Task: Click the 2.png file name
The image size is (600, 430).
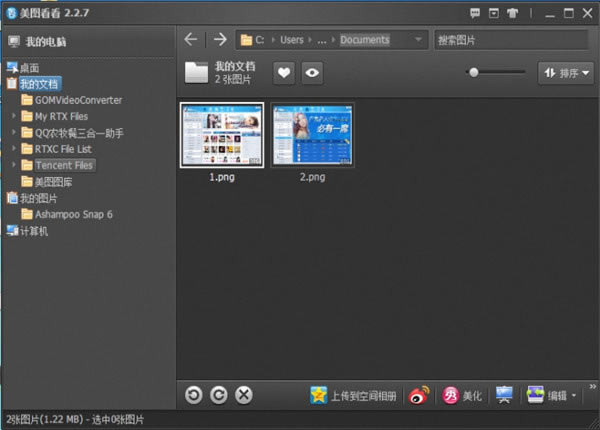Action: coord(312,177)
